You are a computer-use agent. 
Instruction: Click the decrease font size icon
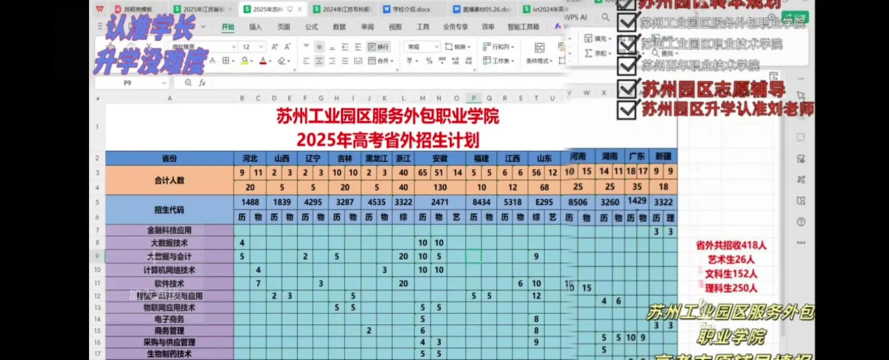coord(288,46)
